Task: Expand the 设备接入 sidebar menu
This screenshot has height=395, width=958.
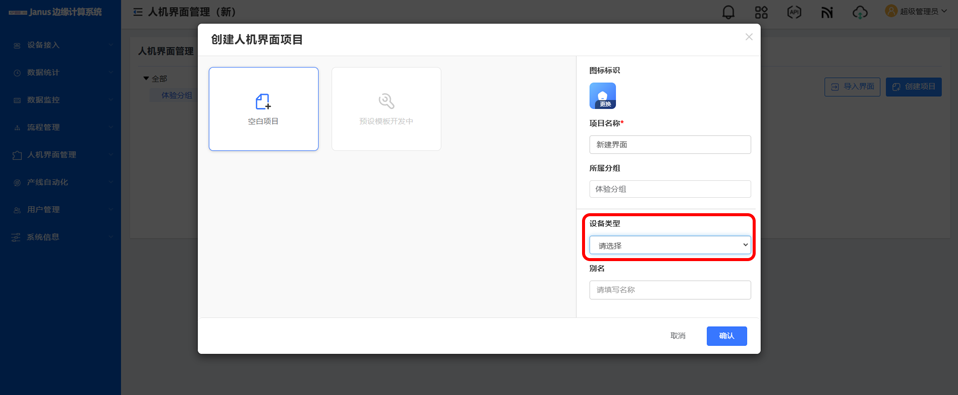Action: (61, 45)
